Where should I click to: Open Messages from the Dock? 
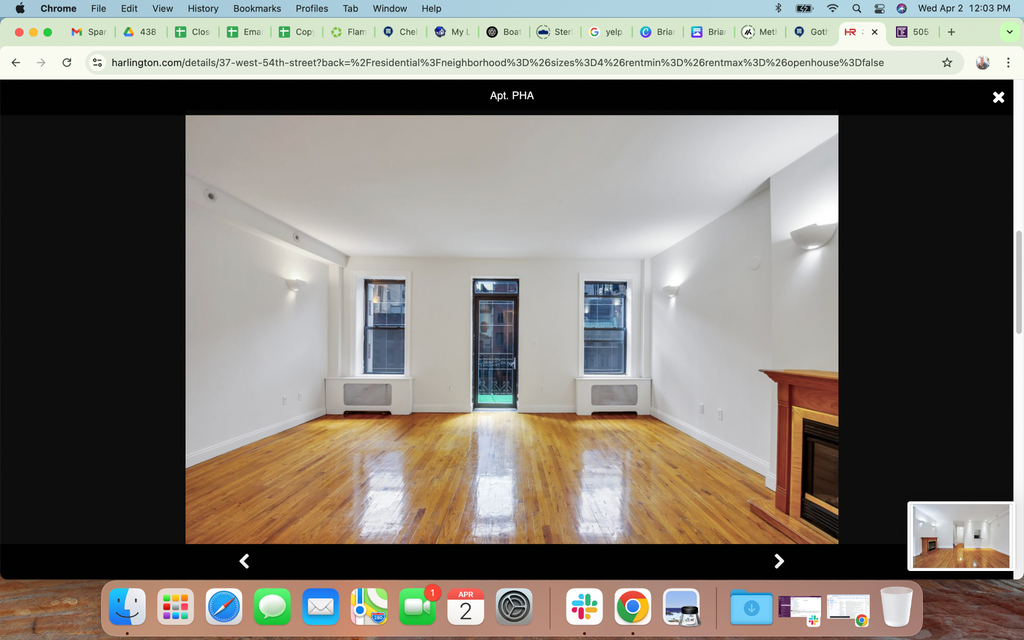pyautogui.click(x=272, y=607)
